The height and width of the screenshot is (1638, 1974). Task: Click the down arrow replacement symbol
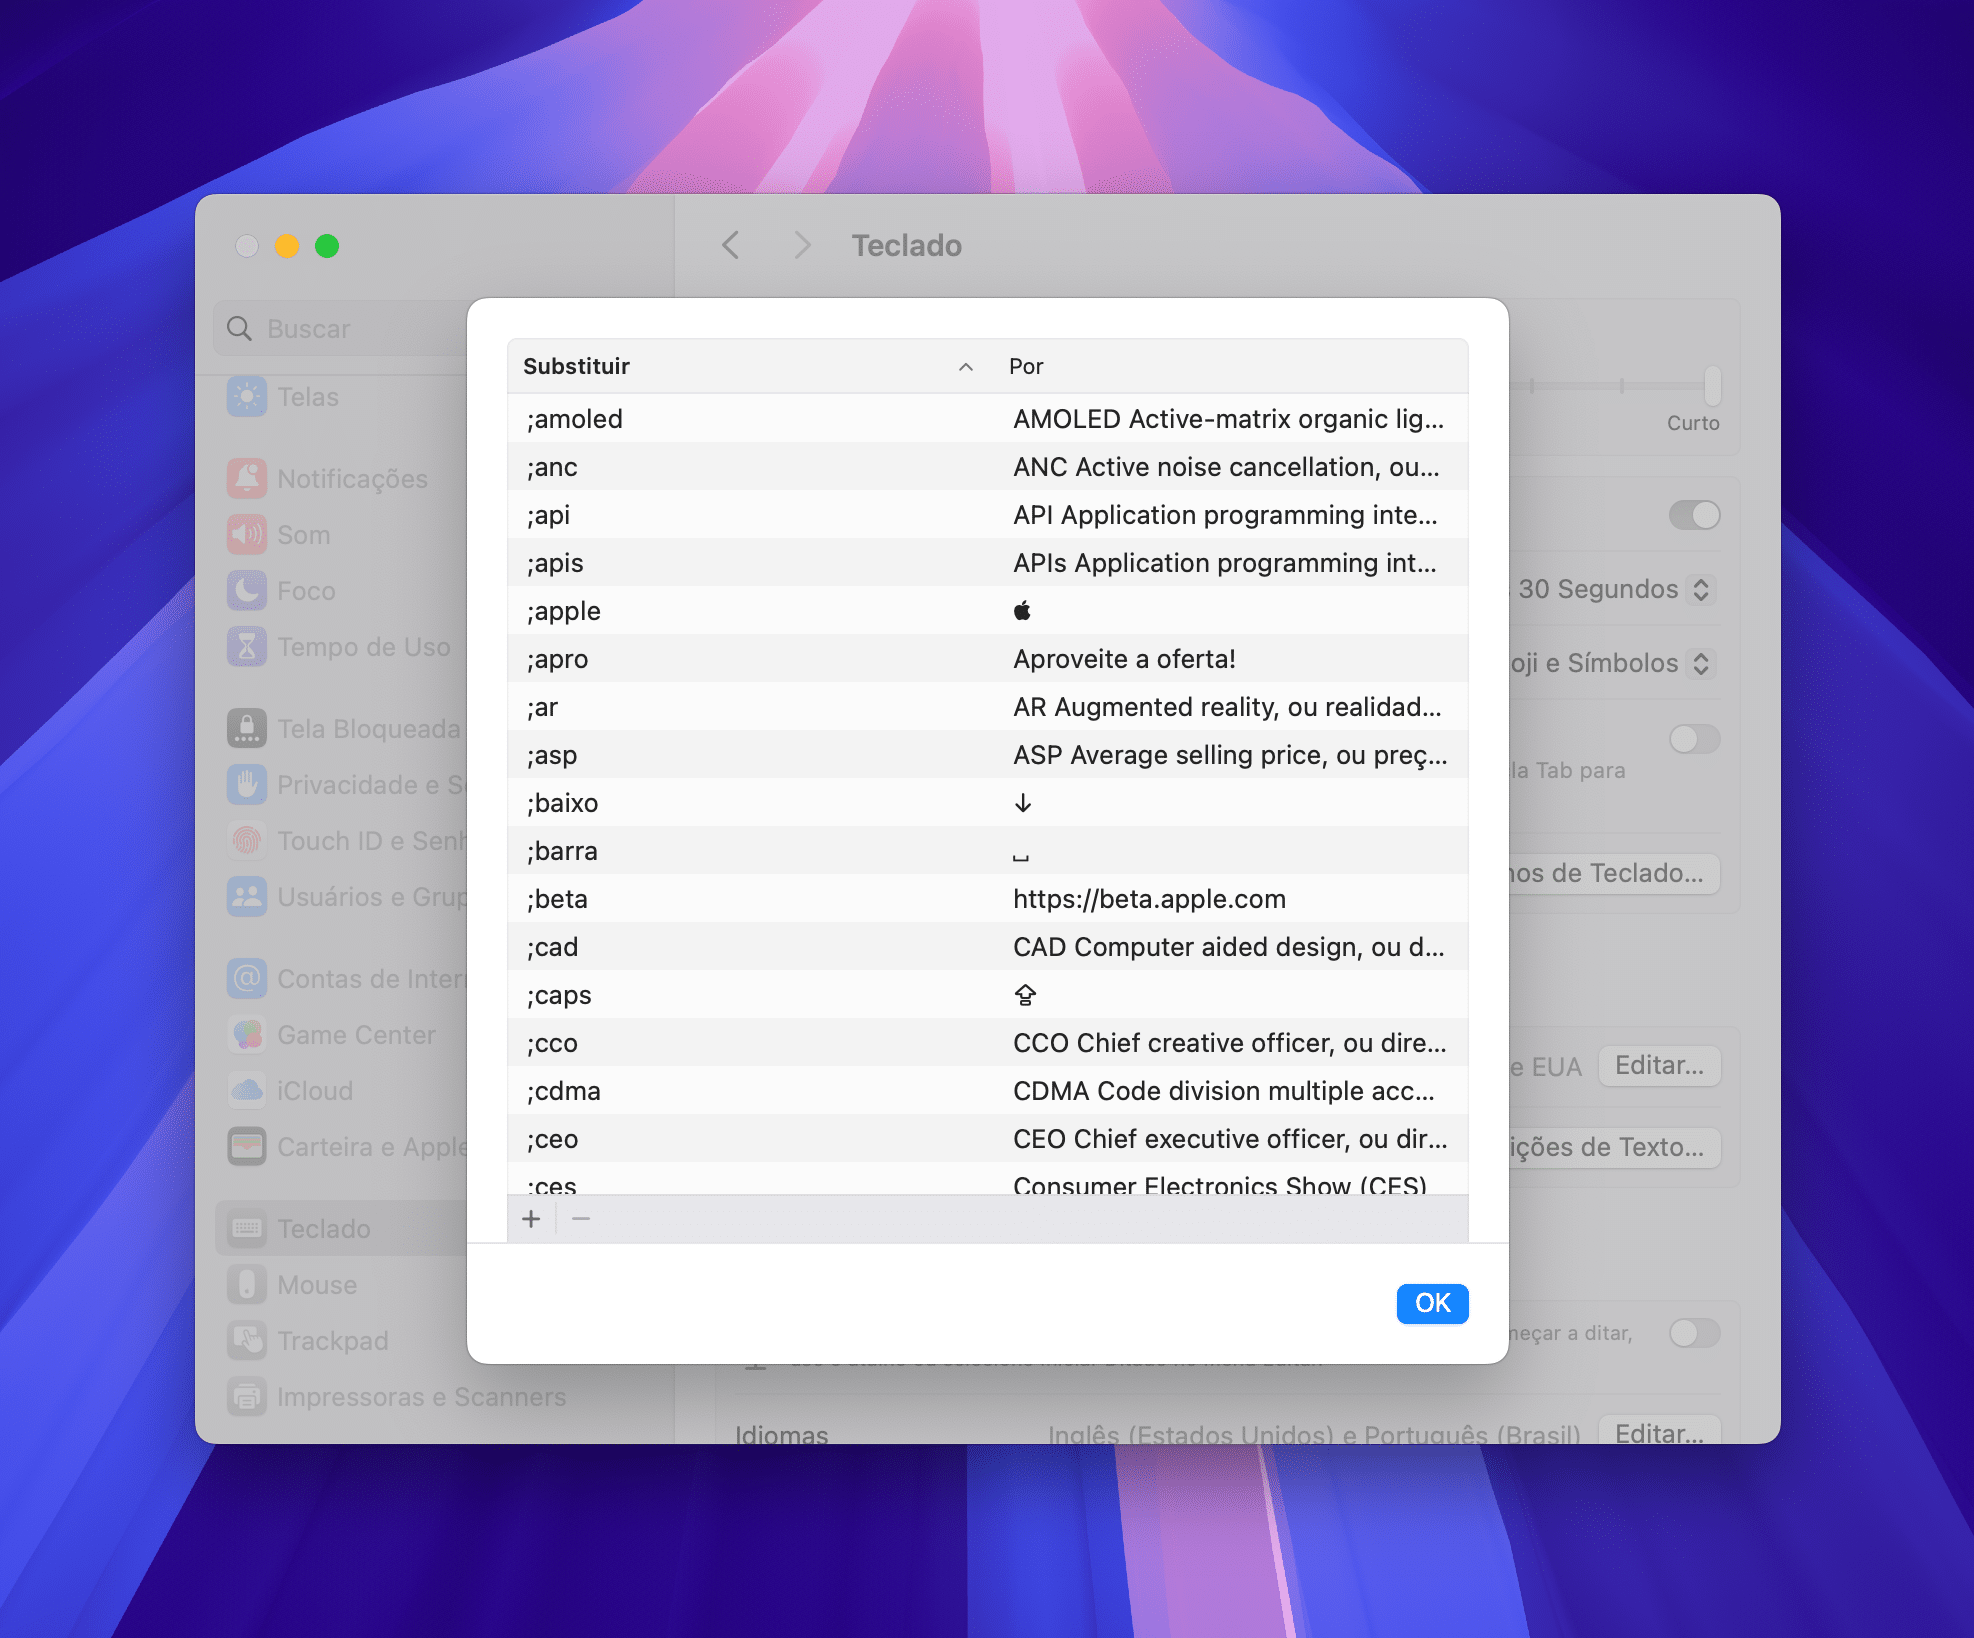click(x=1022, y=803)
